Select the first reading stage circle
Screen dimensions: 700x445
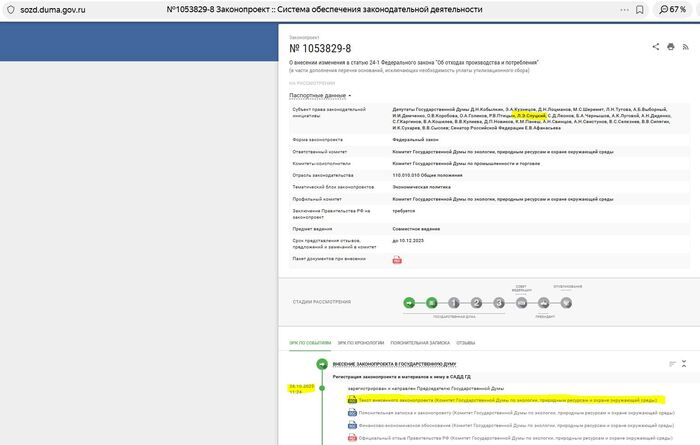click(454, 302)
